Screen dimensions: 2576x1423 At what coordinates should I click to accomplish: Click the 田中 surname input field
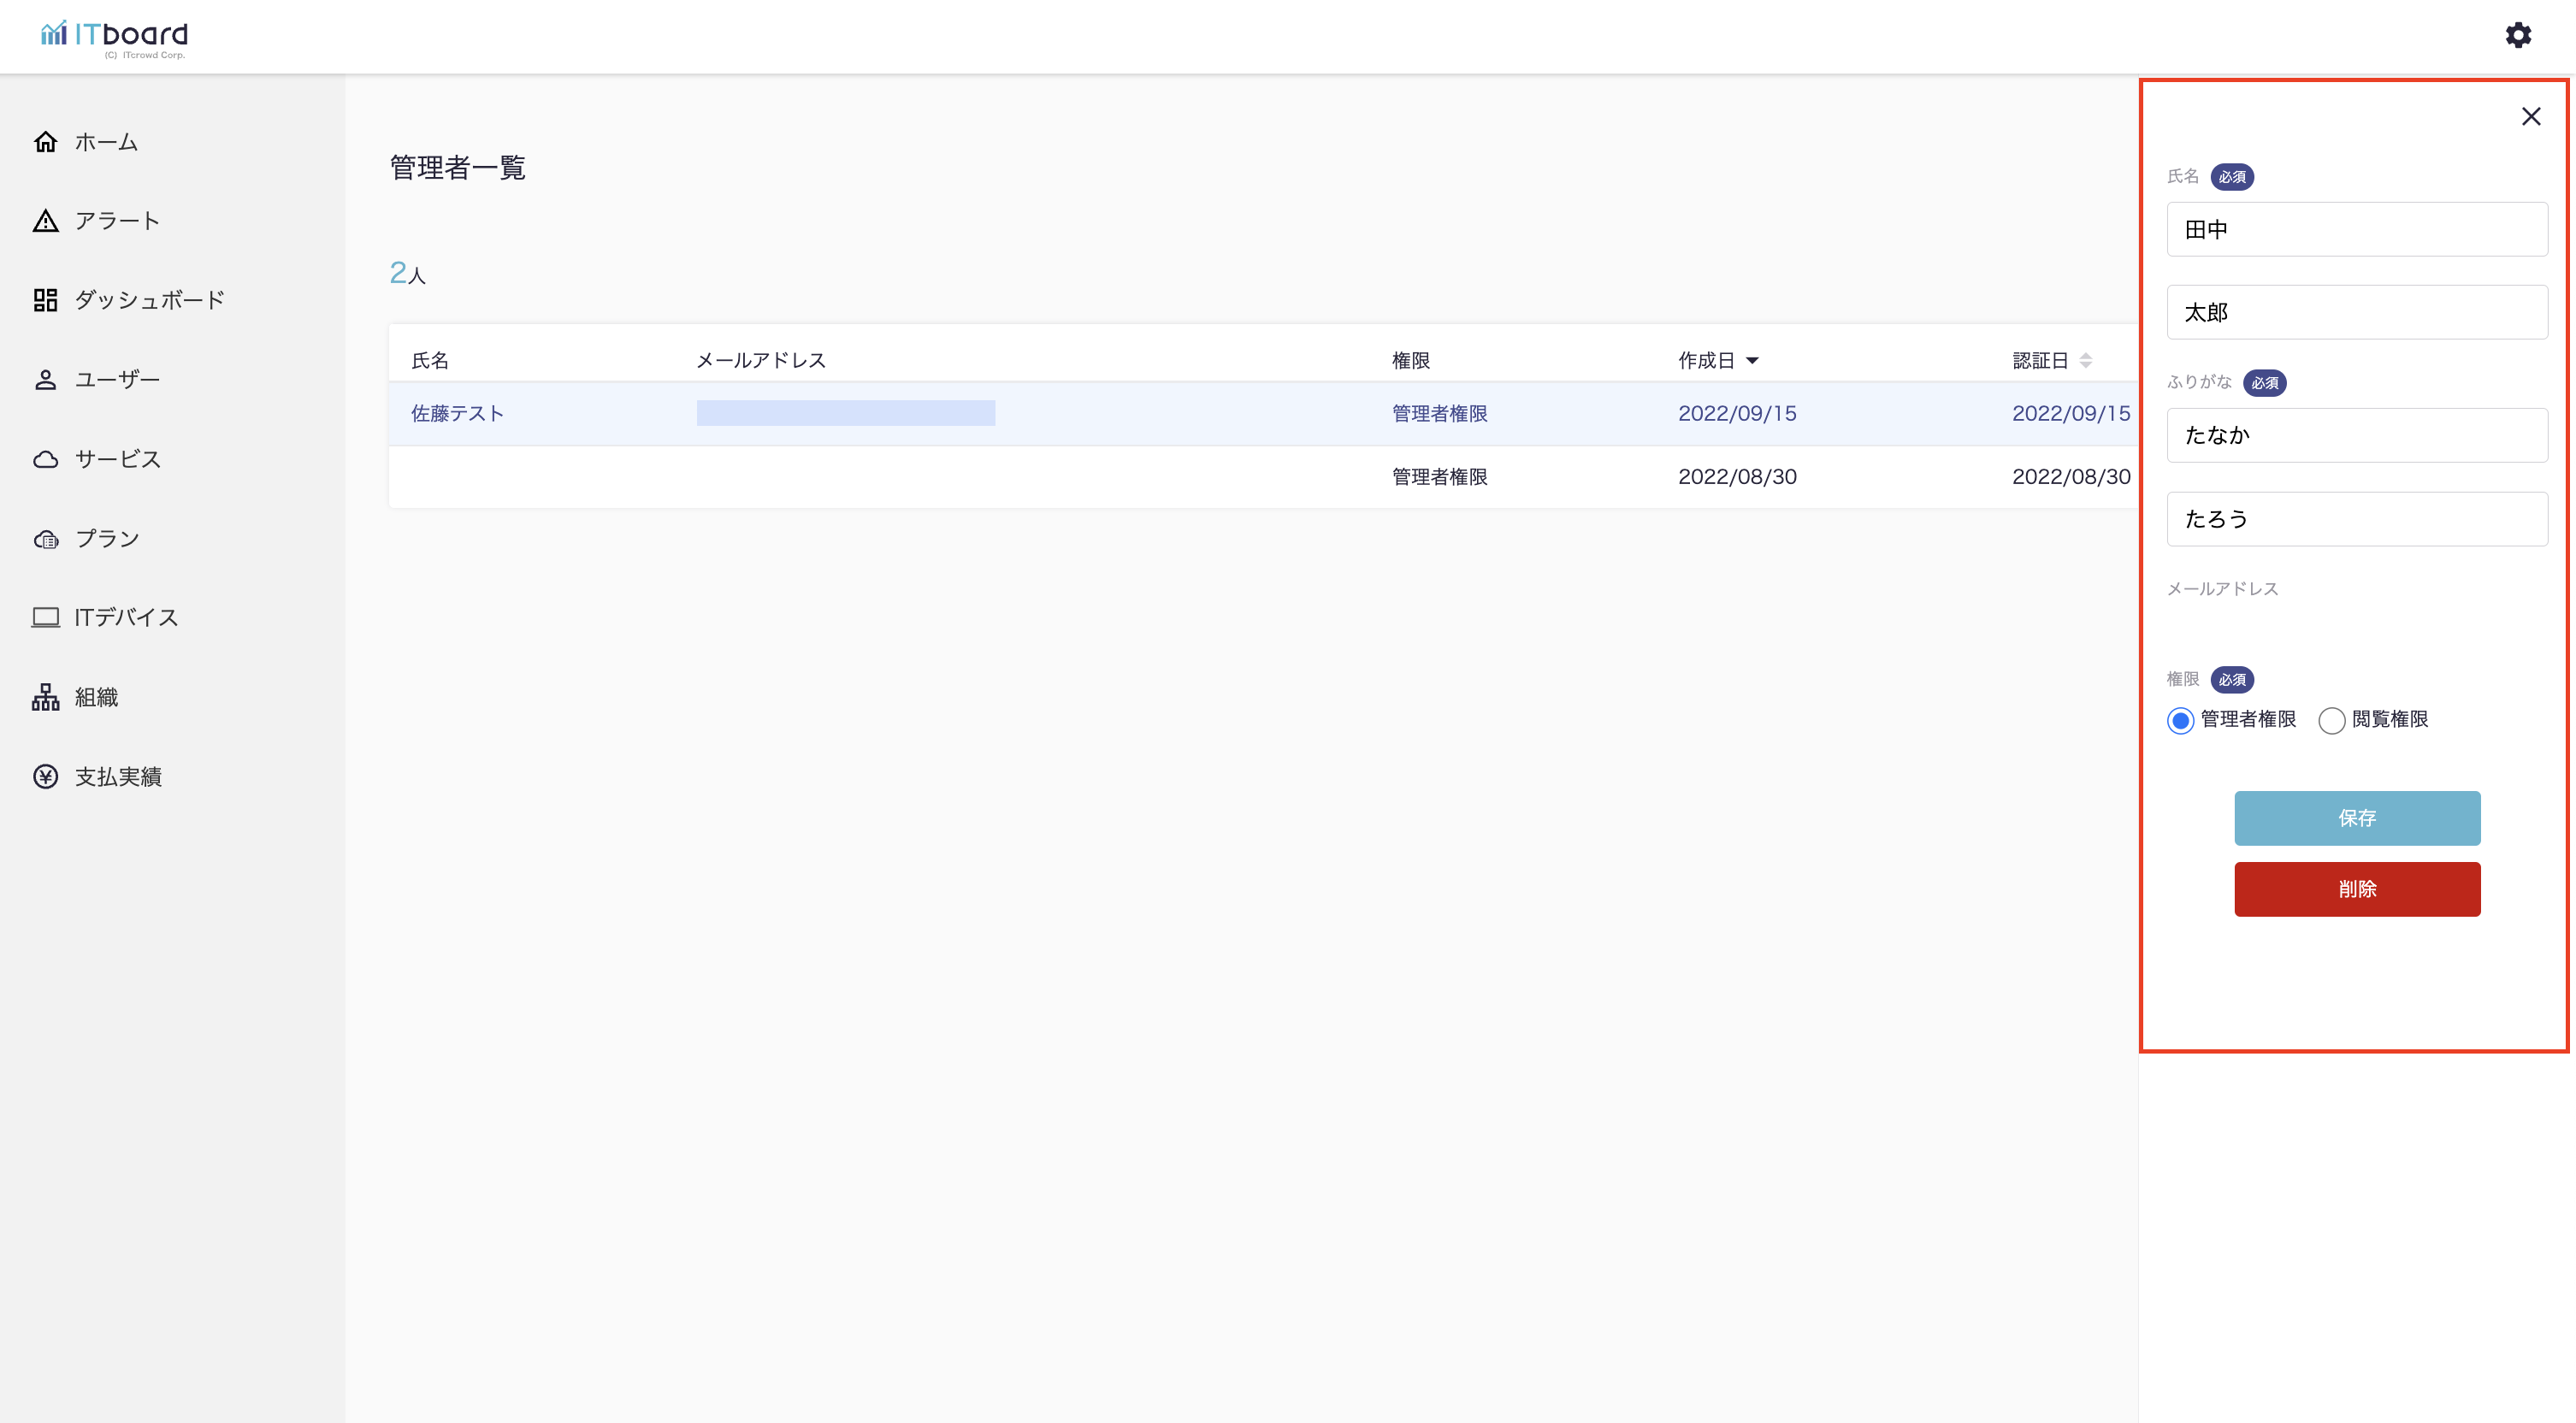(2356, 229)
